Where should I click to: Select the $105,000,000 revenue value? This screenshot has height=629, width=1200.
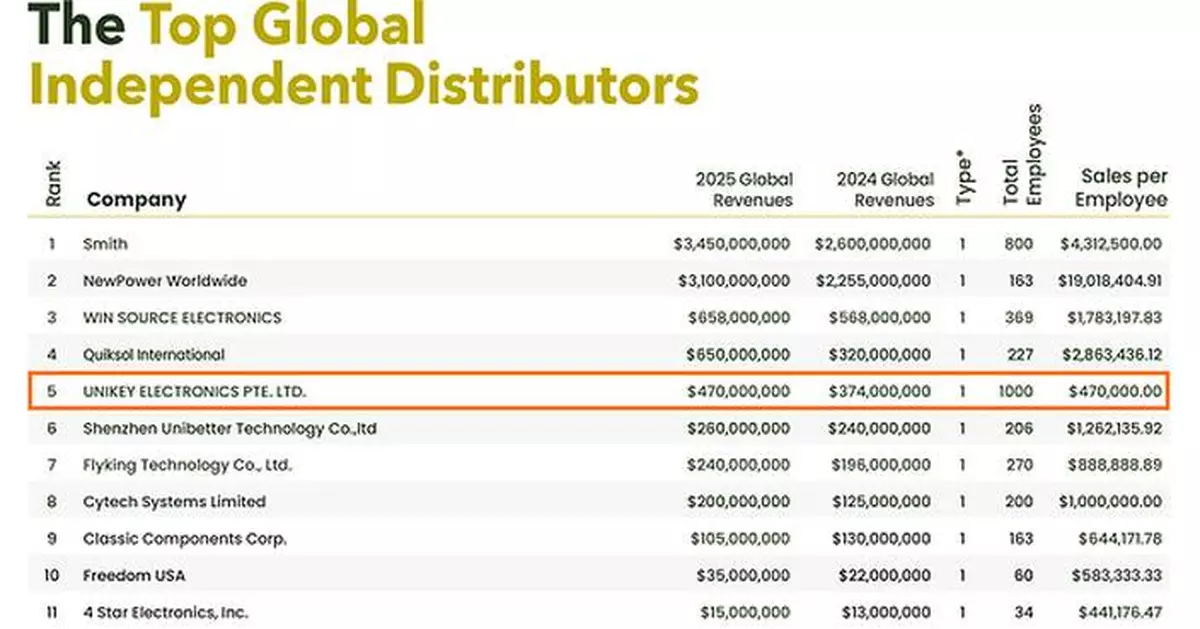click(740, 538)
